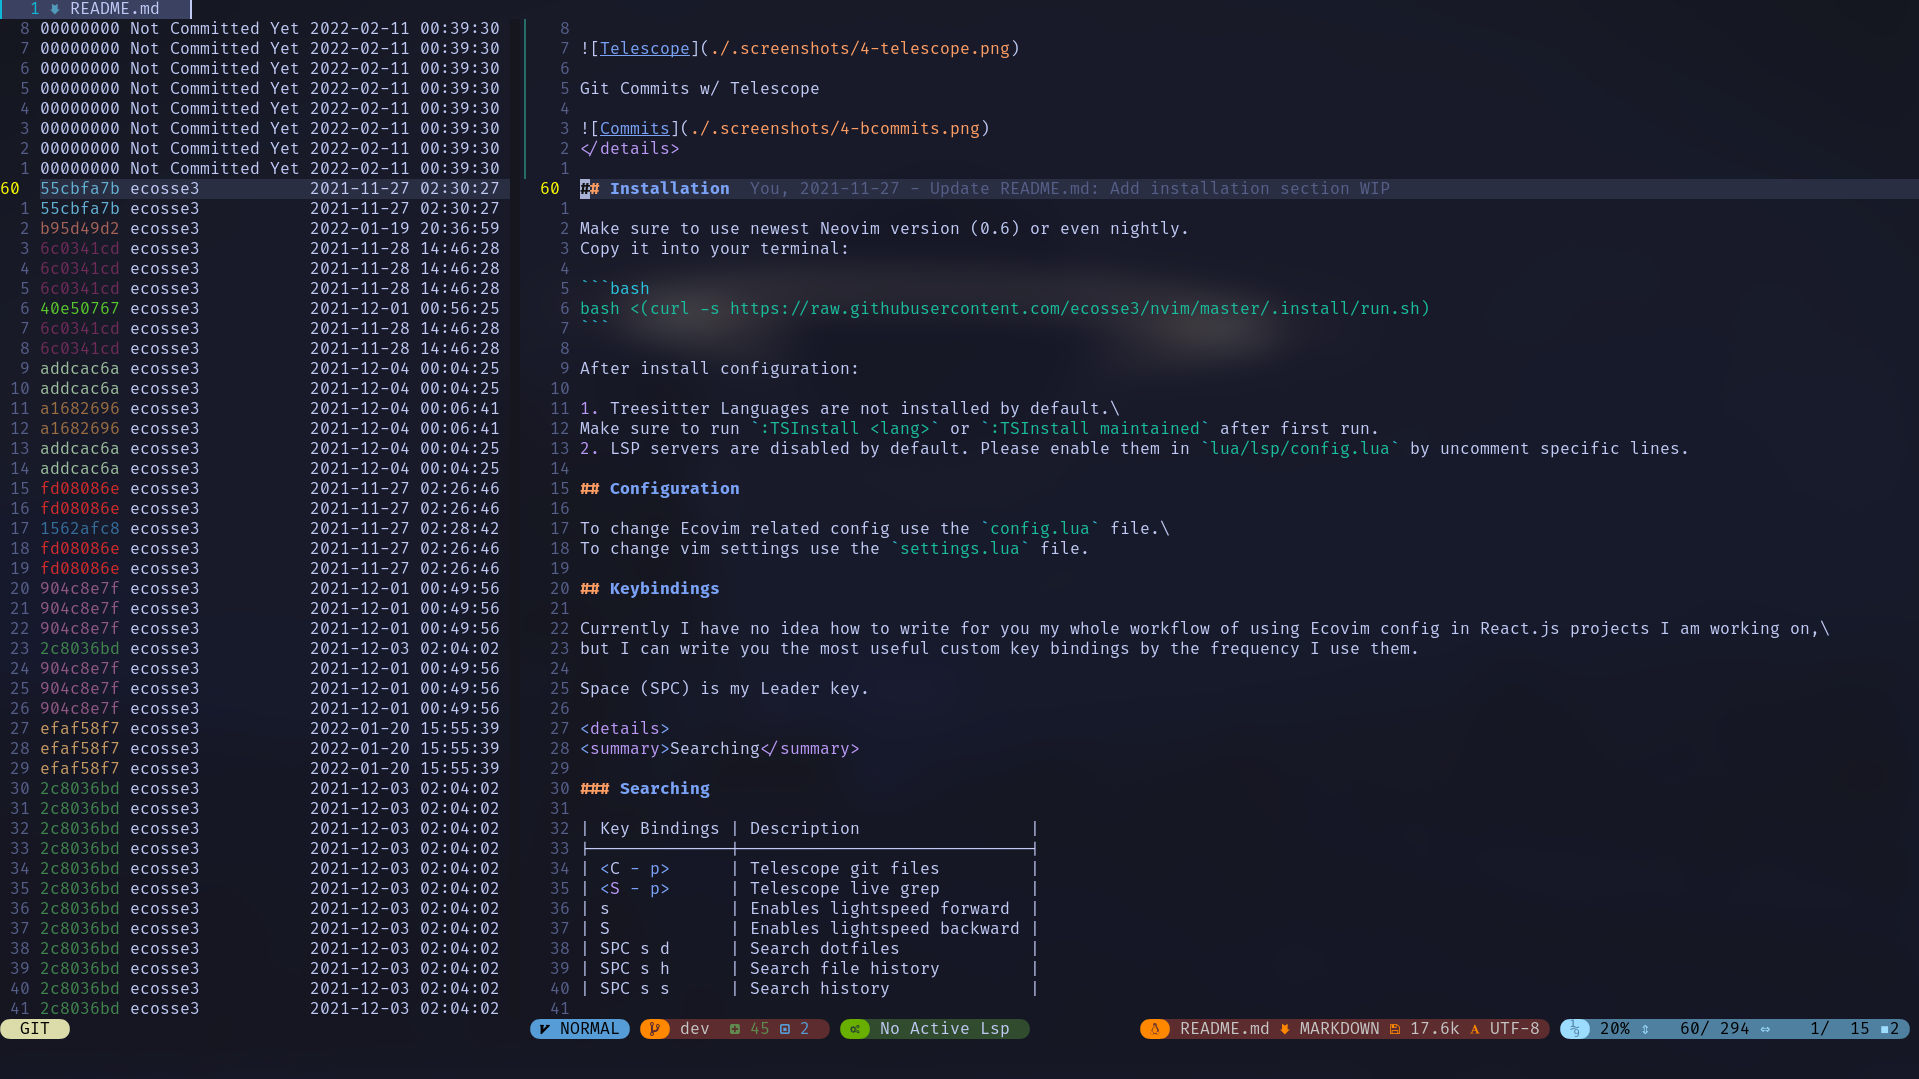
Task: Click blame row 11 with a1682696
Action: (x=255, y=409)
